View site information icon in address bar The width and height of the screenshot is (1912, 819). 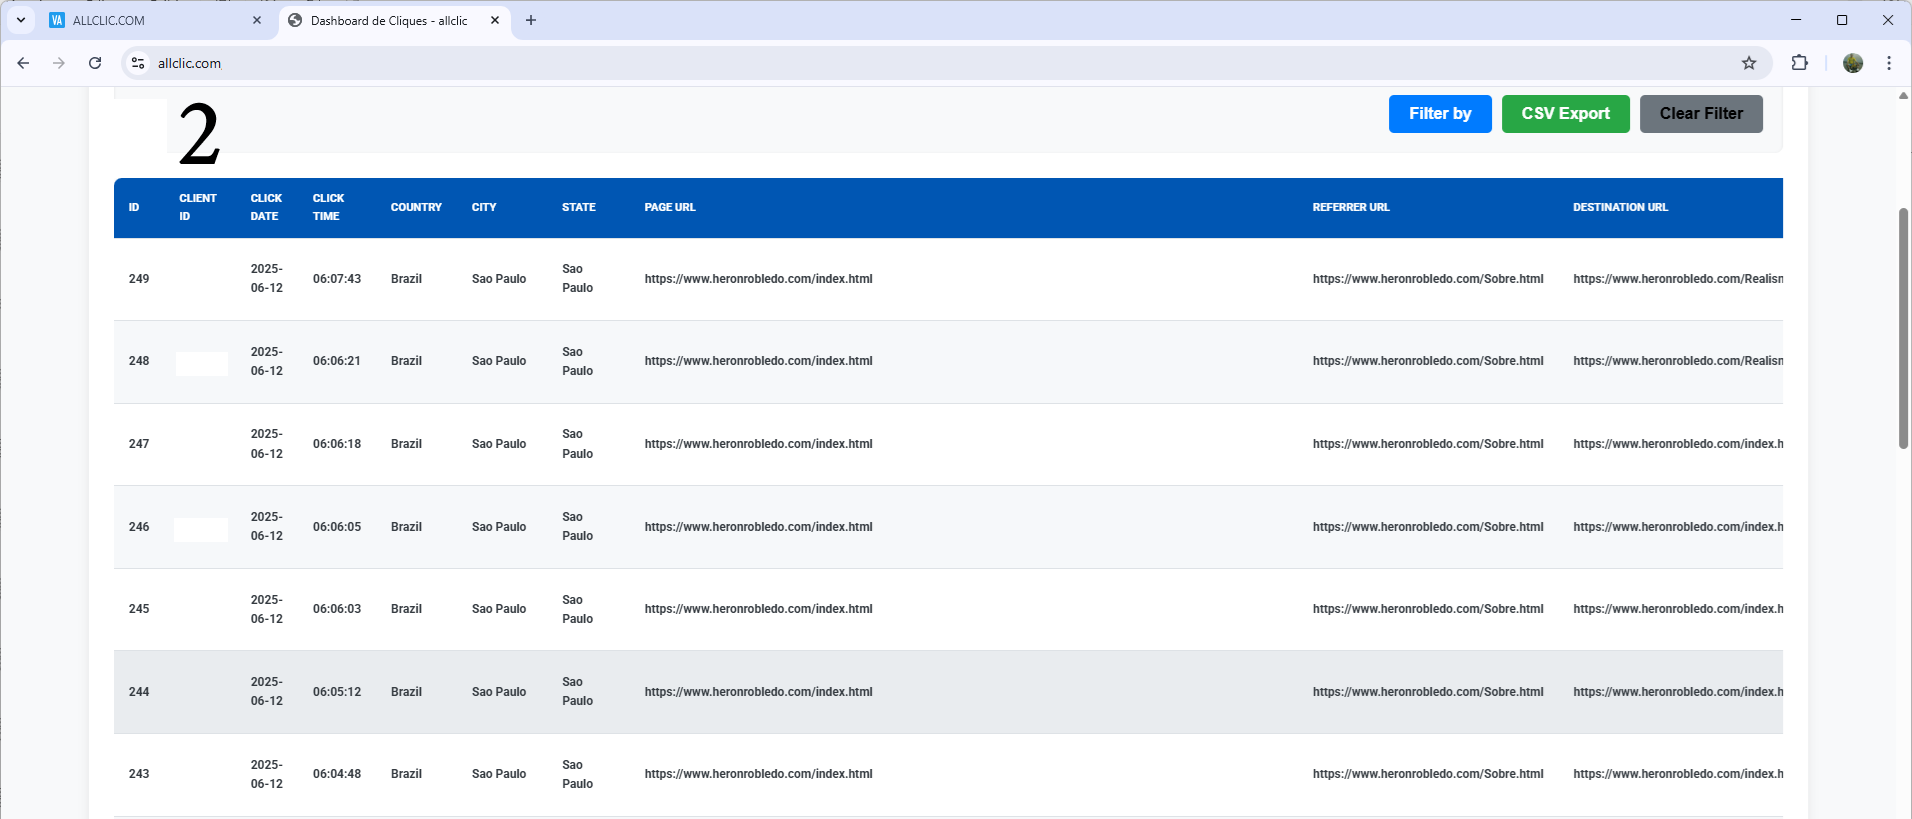[x=138, y=63]
